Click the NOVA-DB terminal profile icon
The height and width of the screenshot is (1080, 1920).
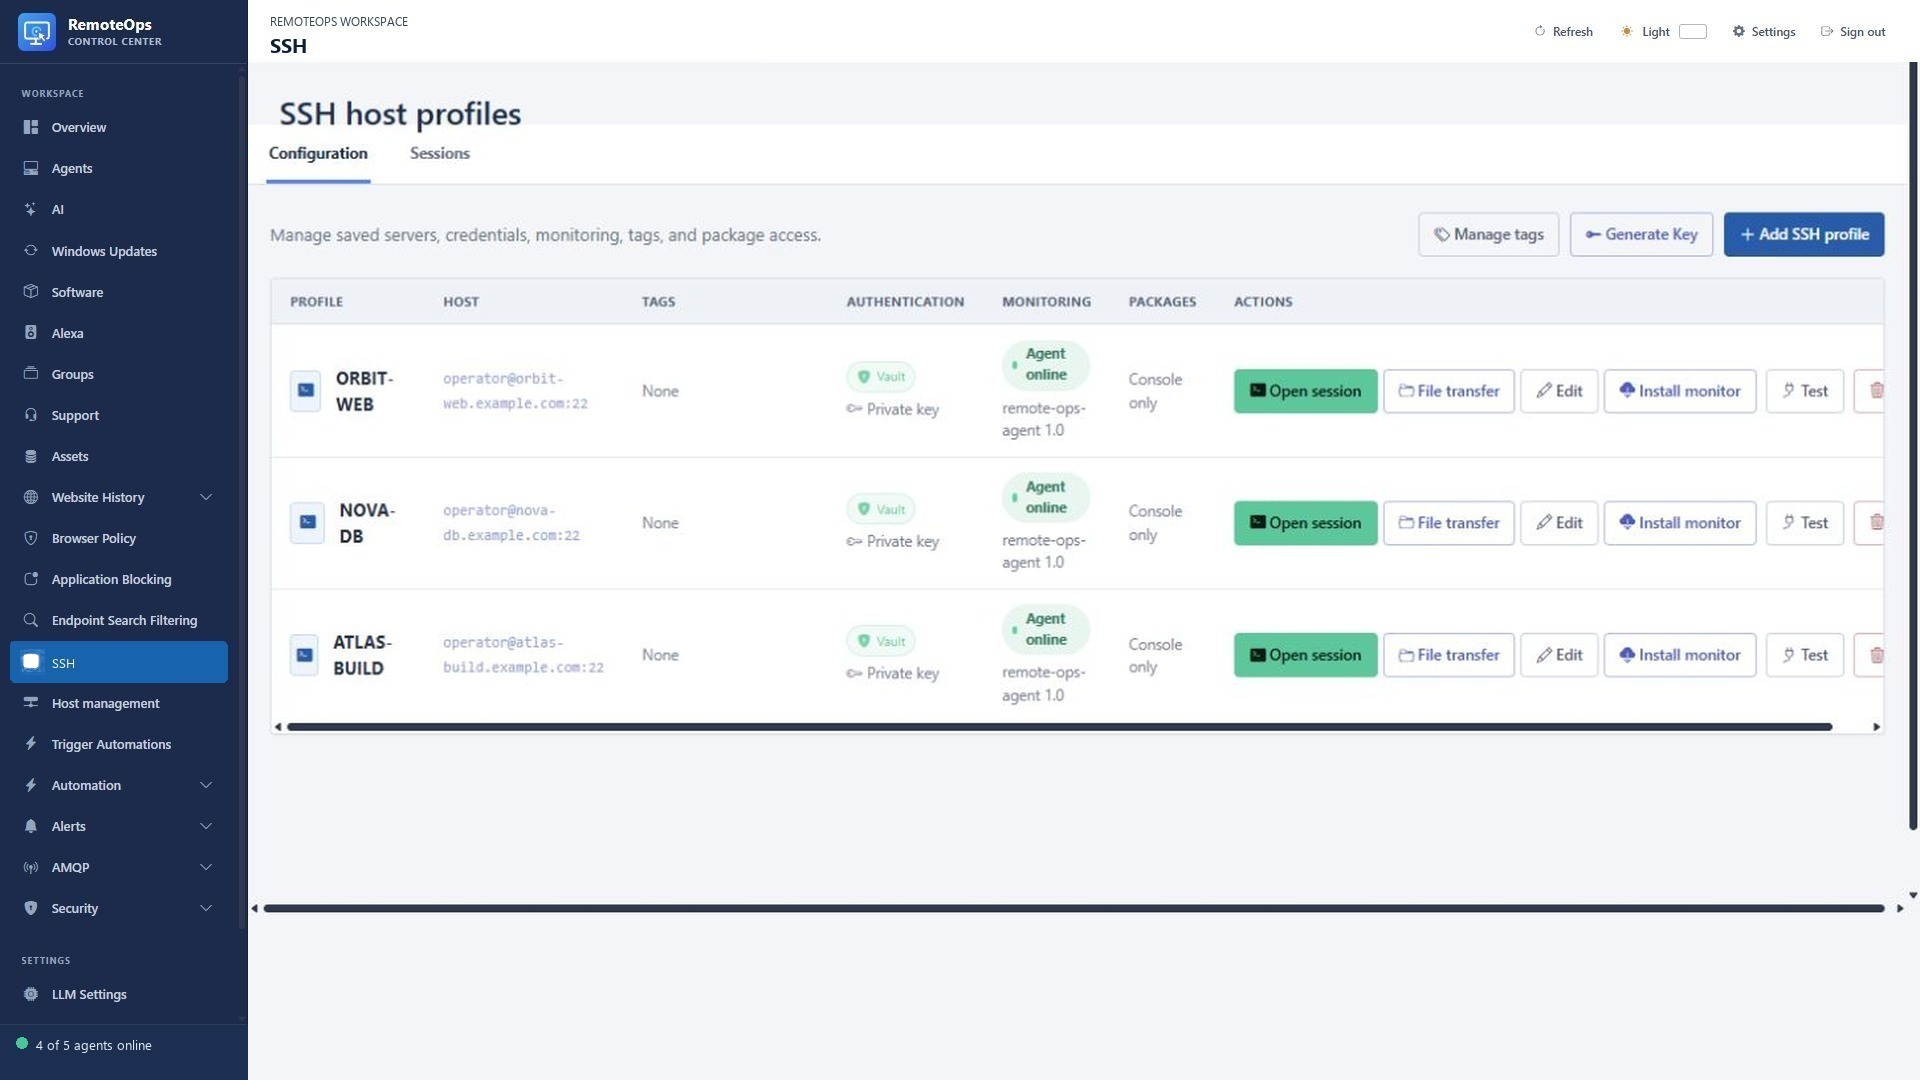[307, 523]
